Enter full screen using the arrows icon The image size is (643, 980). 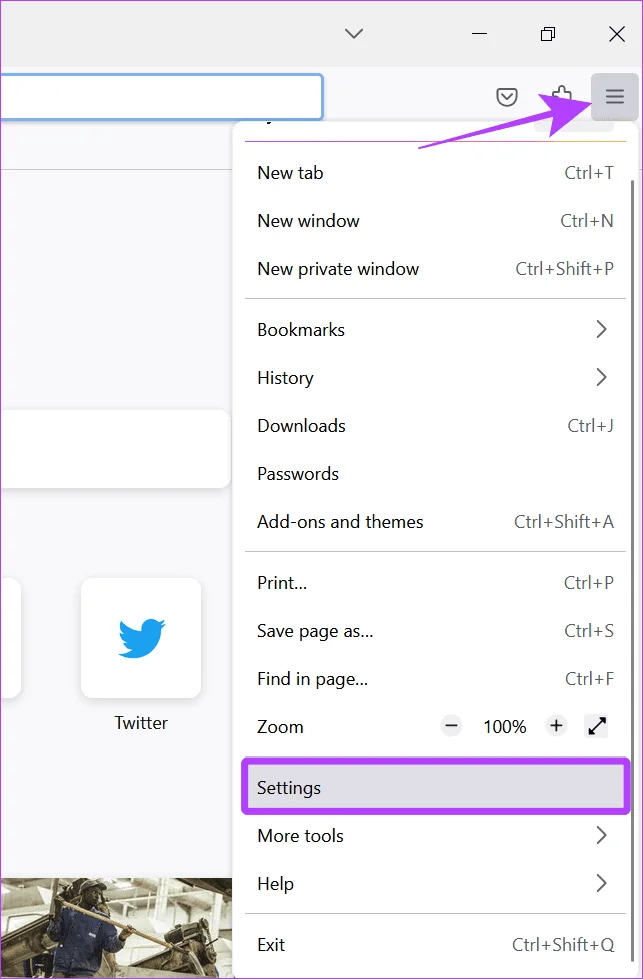point(597,726)
